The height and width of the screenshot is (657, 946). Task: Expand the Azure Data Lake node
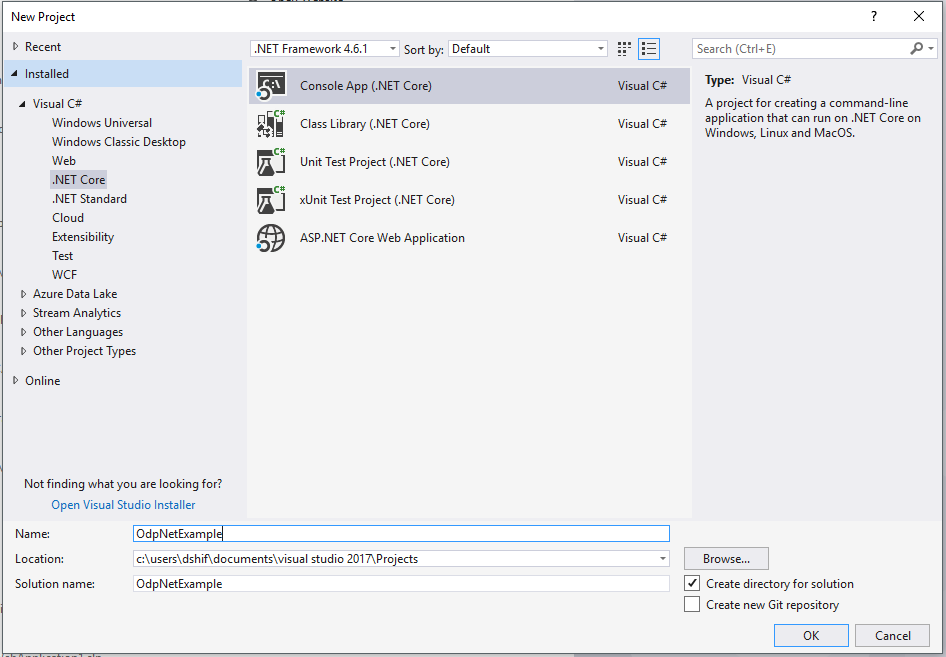pyautogui.click(x=24, y=294)
